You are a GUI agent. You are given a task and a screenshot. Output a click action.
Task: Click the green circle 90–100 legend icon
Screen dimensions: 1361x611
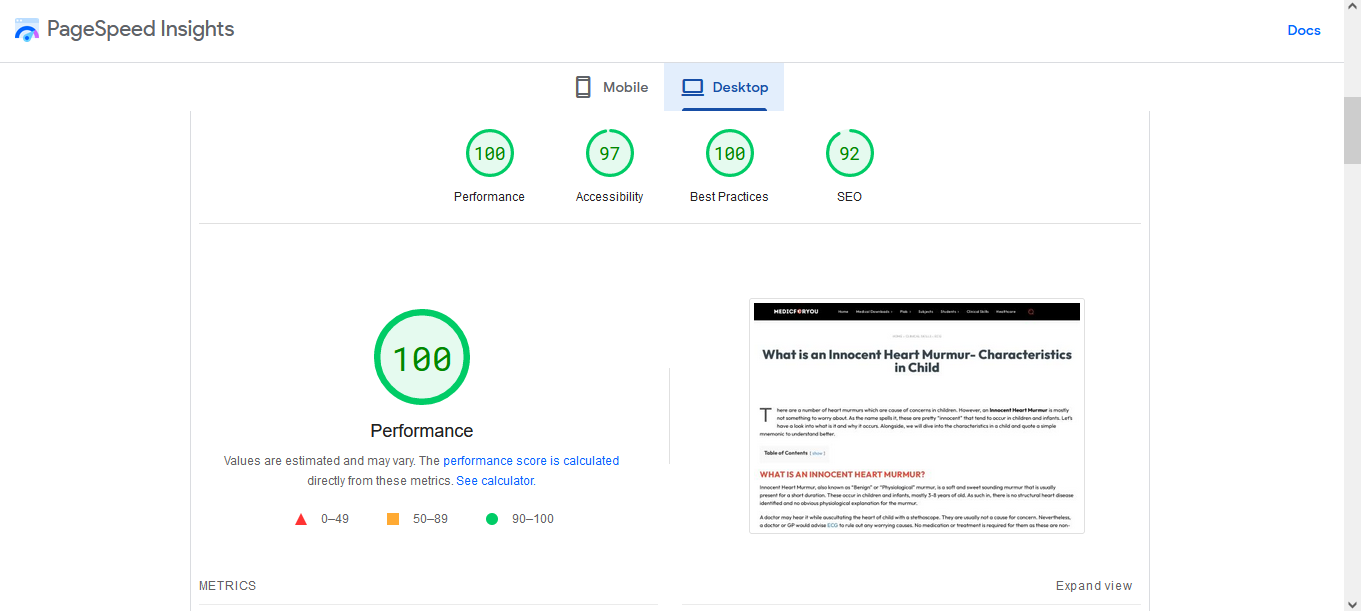(x=492, y=519)
